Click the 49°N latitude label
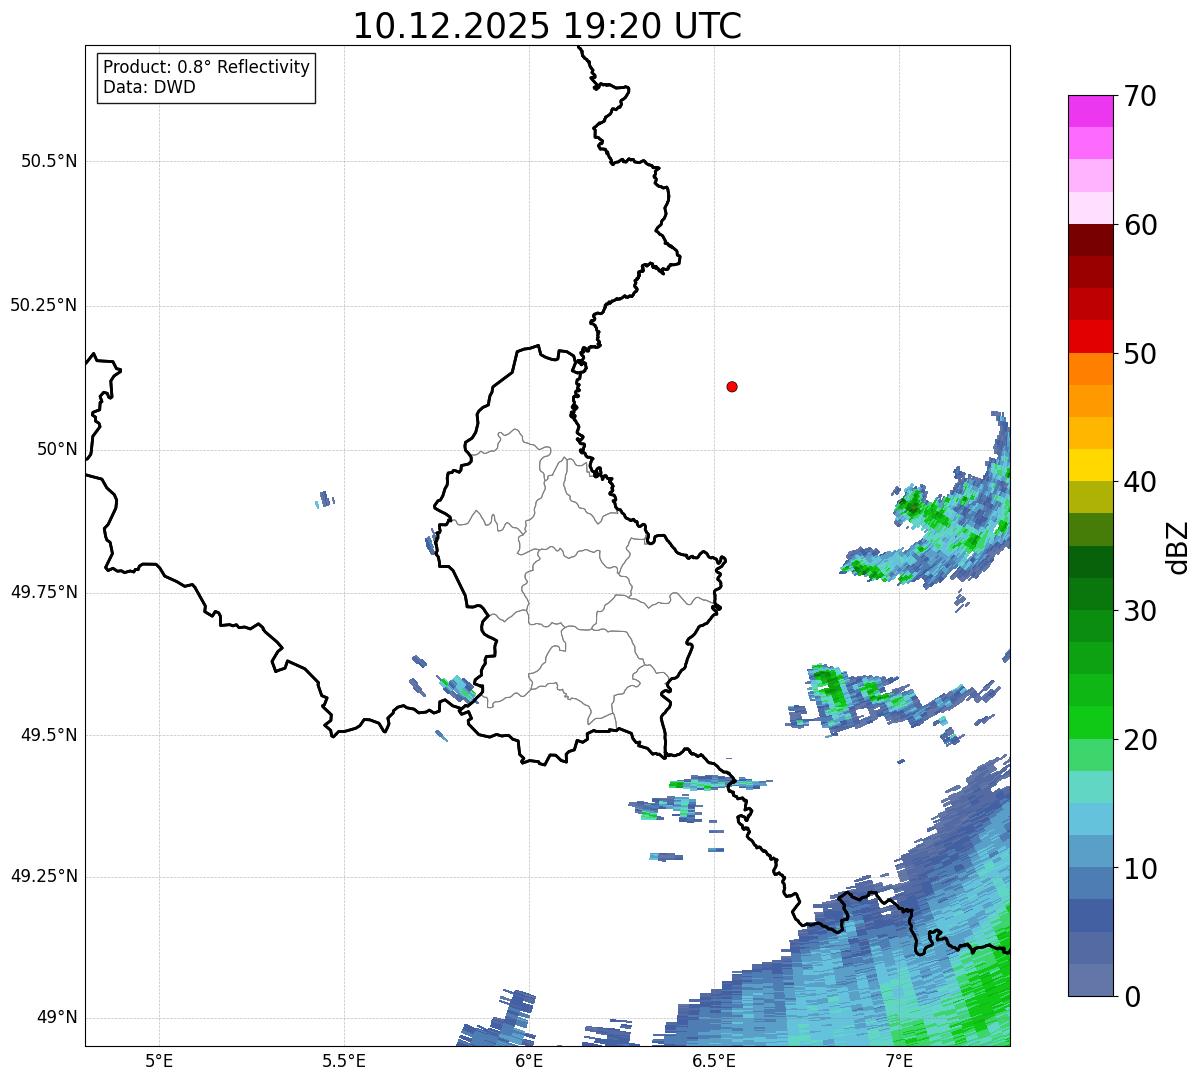The height and width of the screenshot is (1081, 1202). tap(57, 1018)
